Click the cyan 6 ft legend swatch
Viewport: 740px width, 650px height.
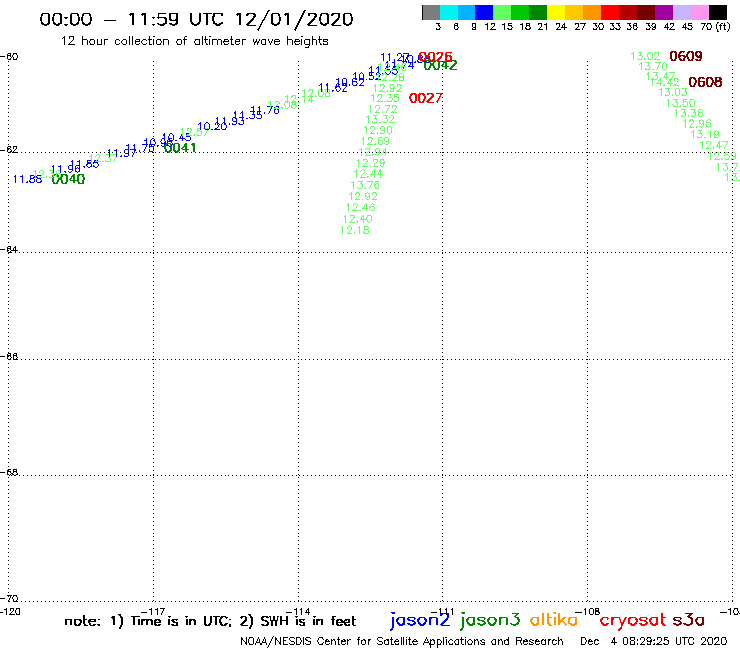449,12
